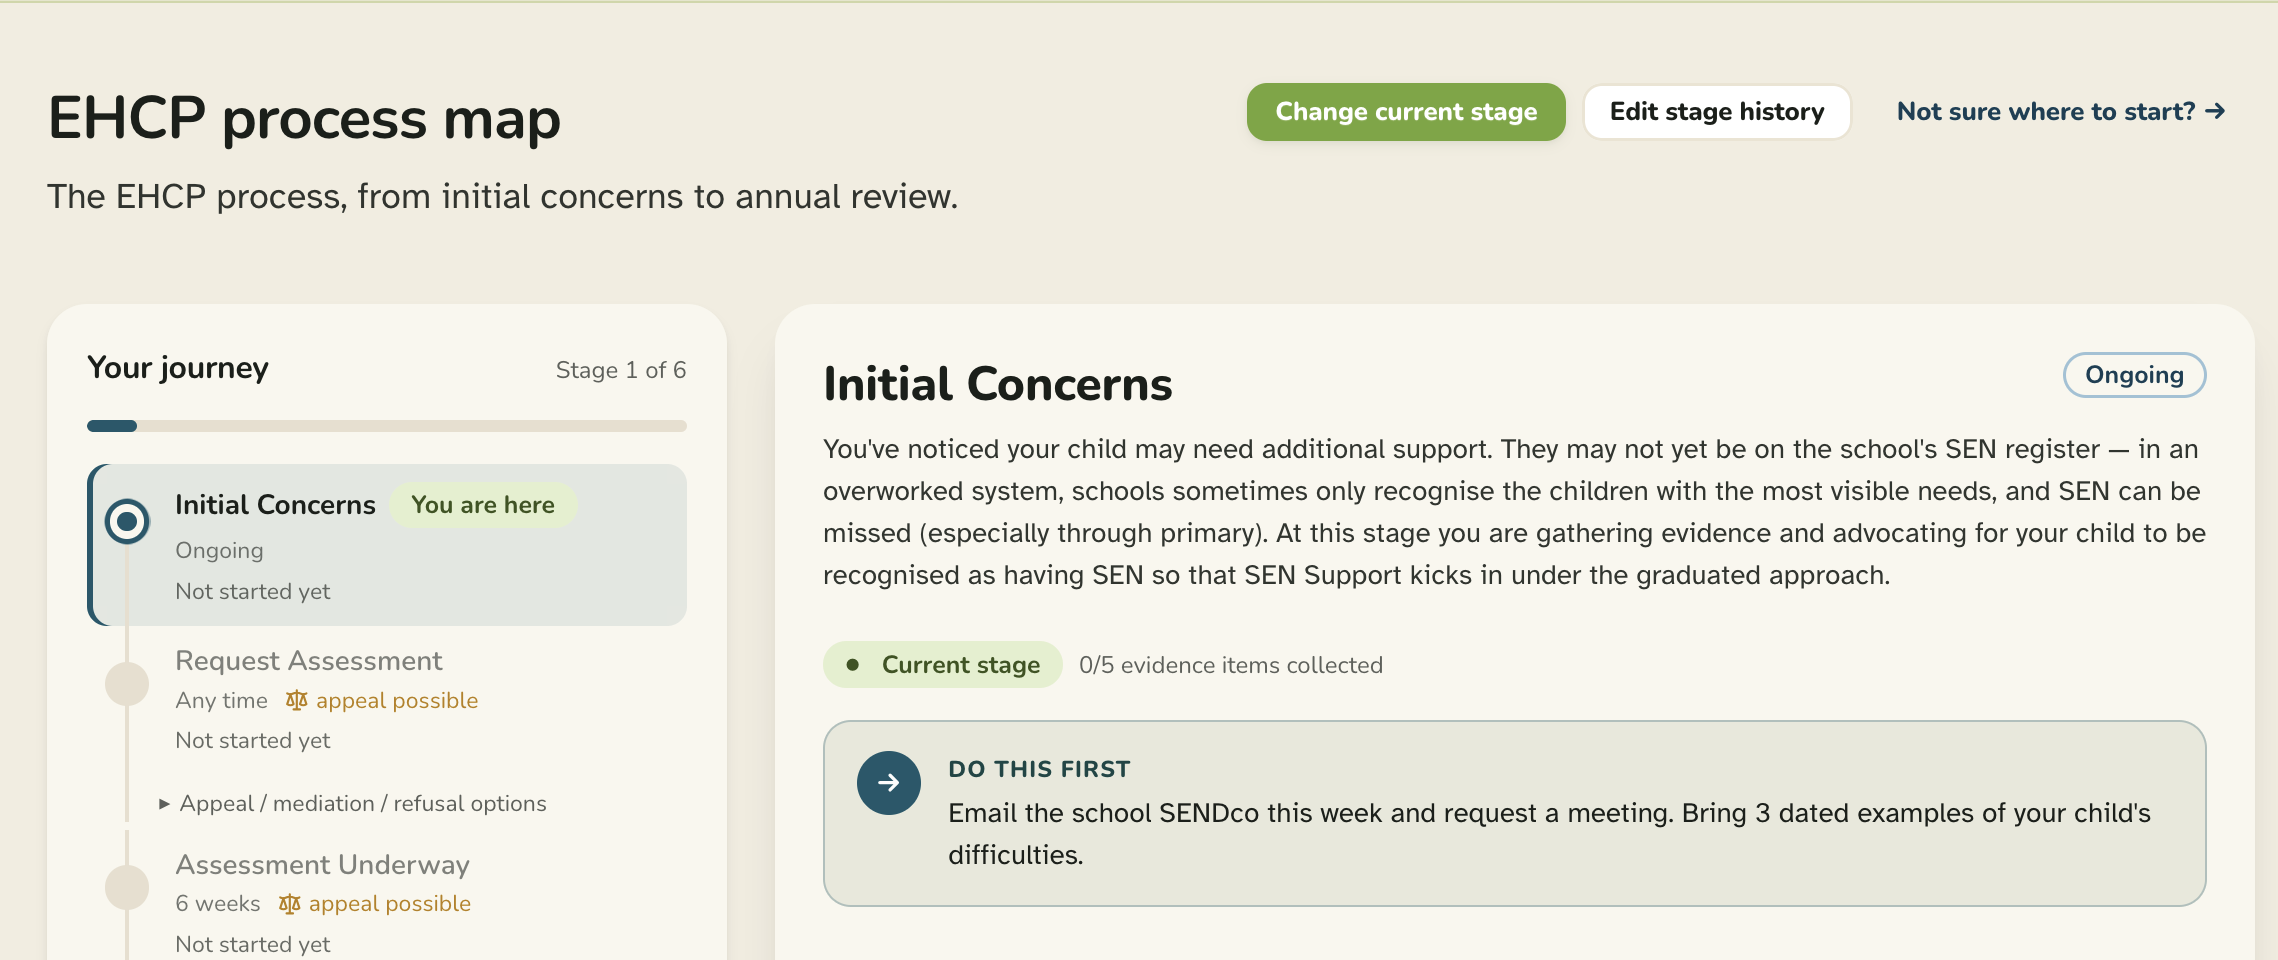
Task: Click the Any time duration label
Action: (222, 701)
